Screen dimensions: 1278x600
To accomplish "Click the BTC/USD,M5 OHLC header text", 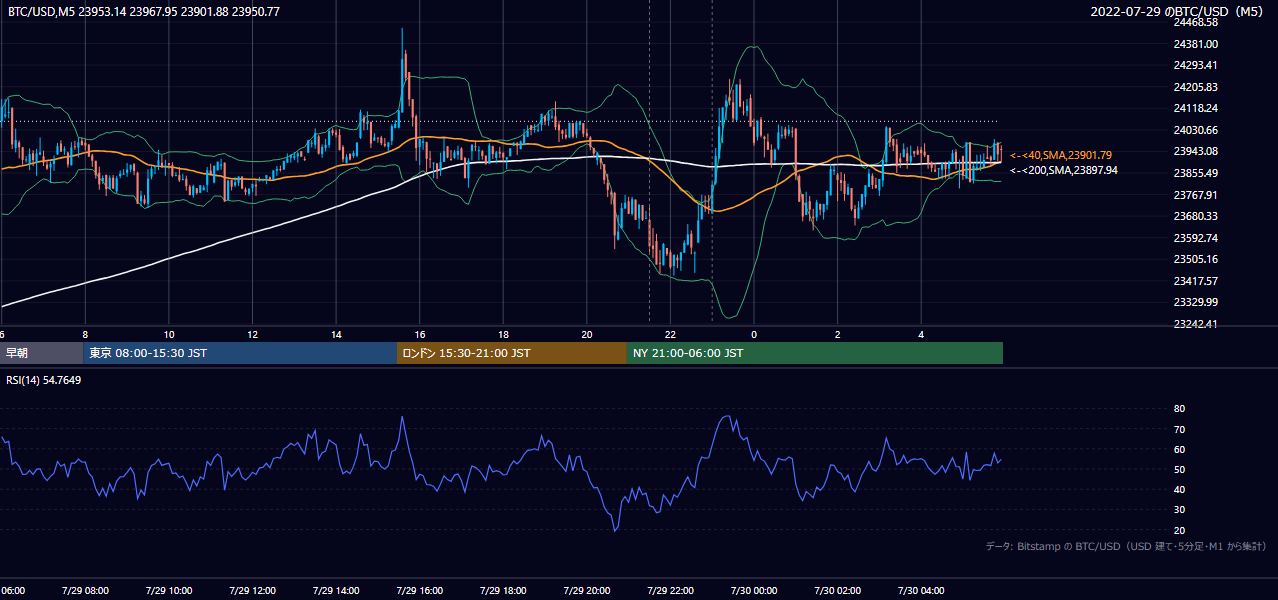I will [x=144, y=11].
